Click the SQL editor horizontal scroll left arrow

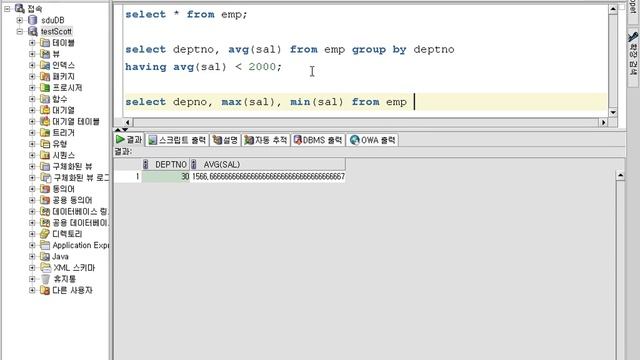(x=128, y=122)
